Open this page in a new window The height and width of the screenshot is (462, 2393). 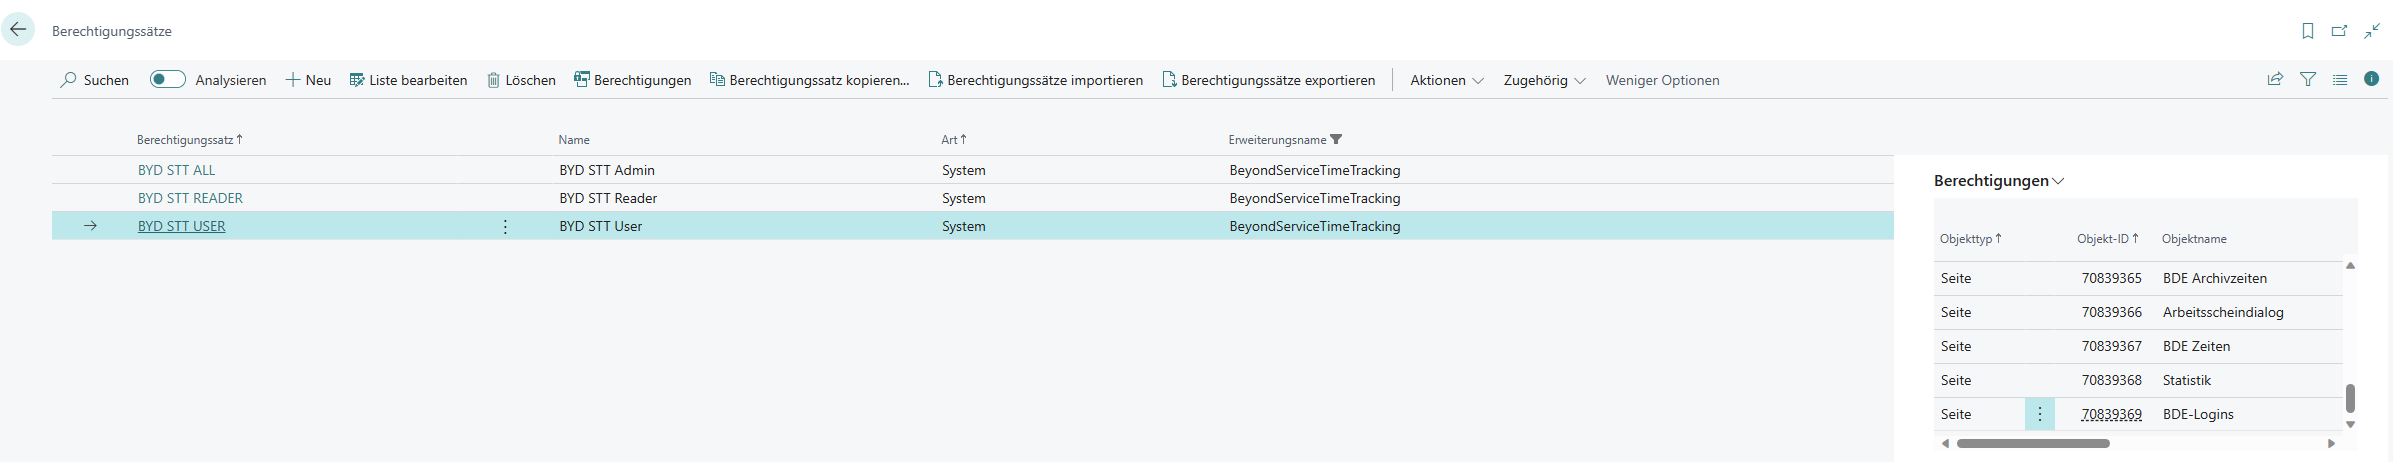pos(2339,31)
